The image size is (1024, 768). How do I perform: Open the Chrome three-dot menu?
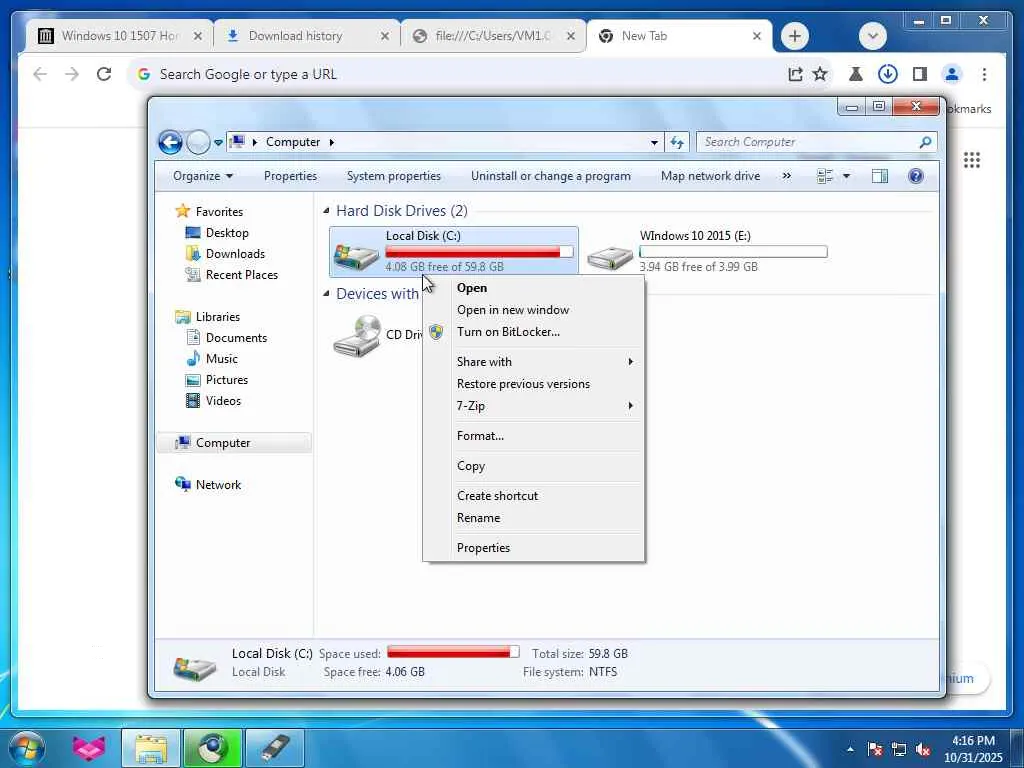click(984, 74)
